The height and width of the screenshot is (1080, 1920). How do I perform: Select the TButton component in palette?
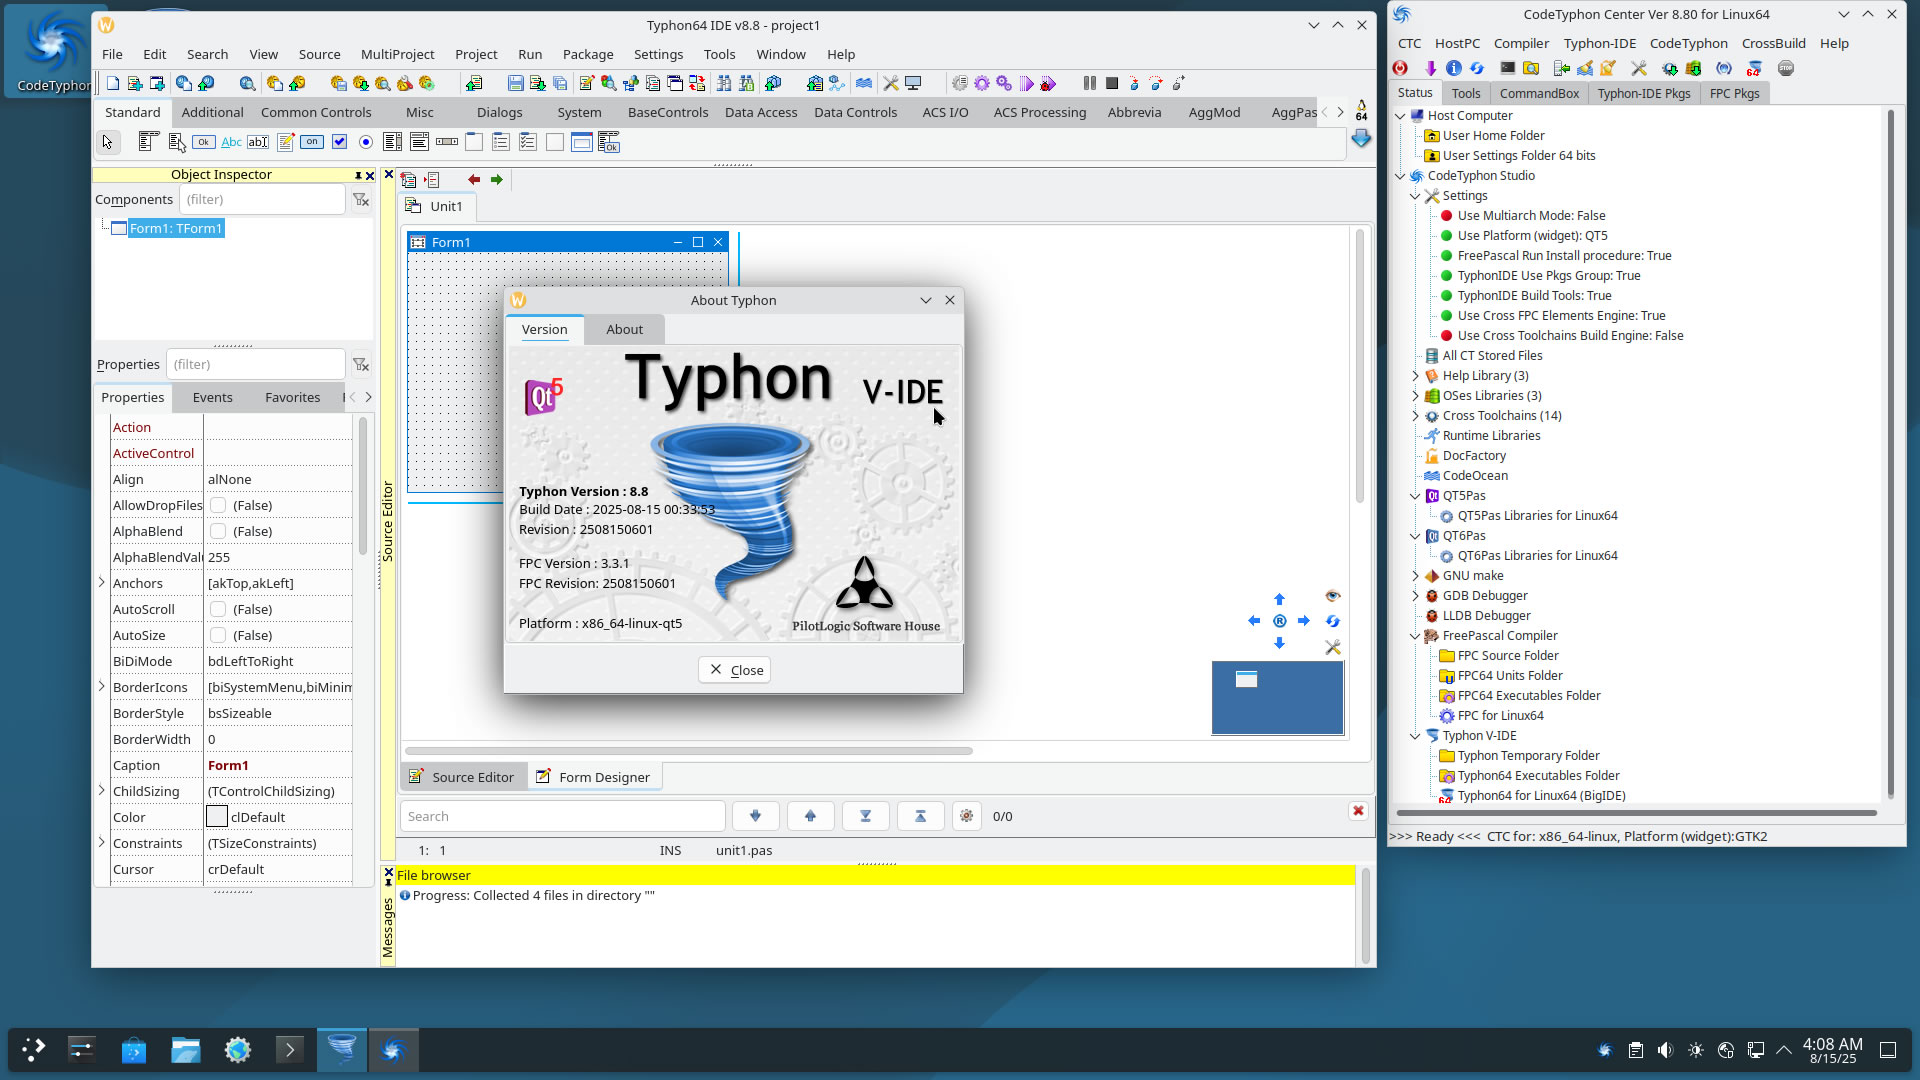point(204,142)
